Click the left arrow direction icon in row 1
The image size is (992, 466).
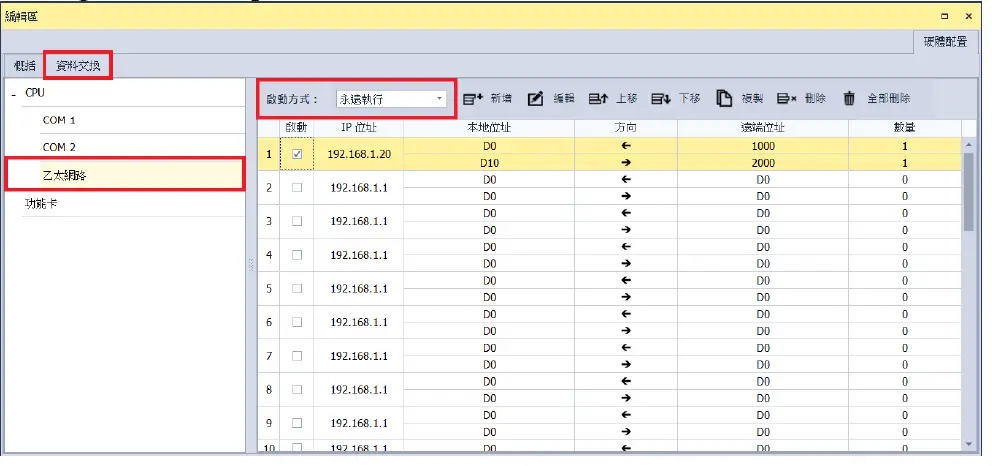626,145
